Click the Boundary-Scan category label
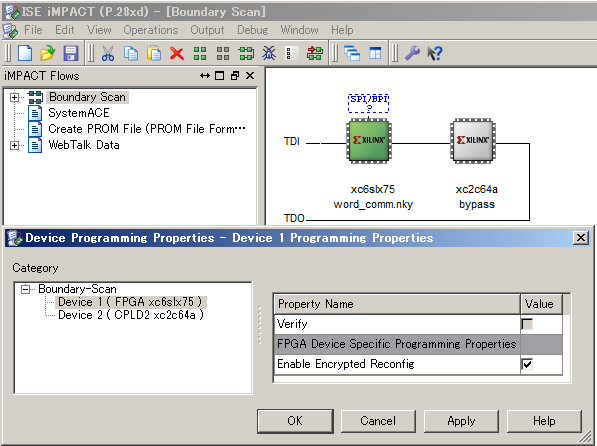The width and height of the screenshot is (597, 446). (x=77, y=289)
